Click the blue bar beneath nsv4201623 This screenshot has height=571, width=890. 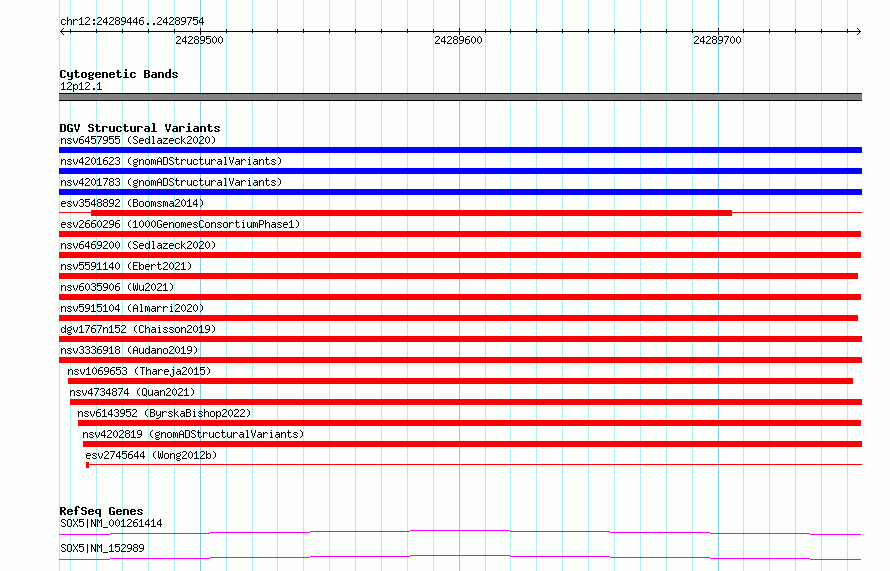pos(460,171)
